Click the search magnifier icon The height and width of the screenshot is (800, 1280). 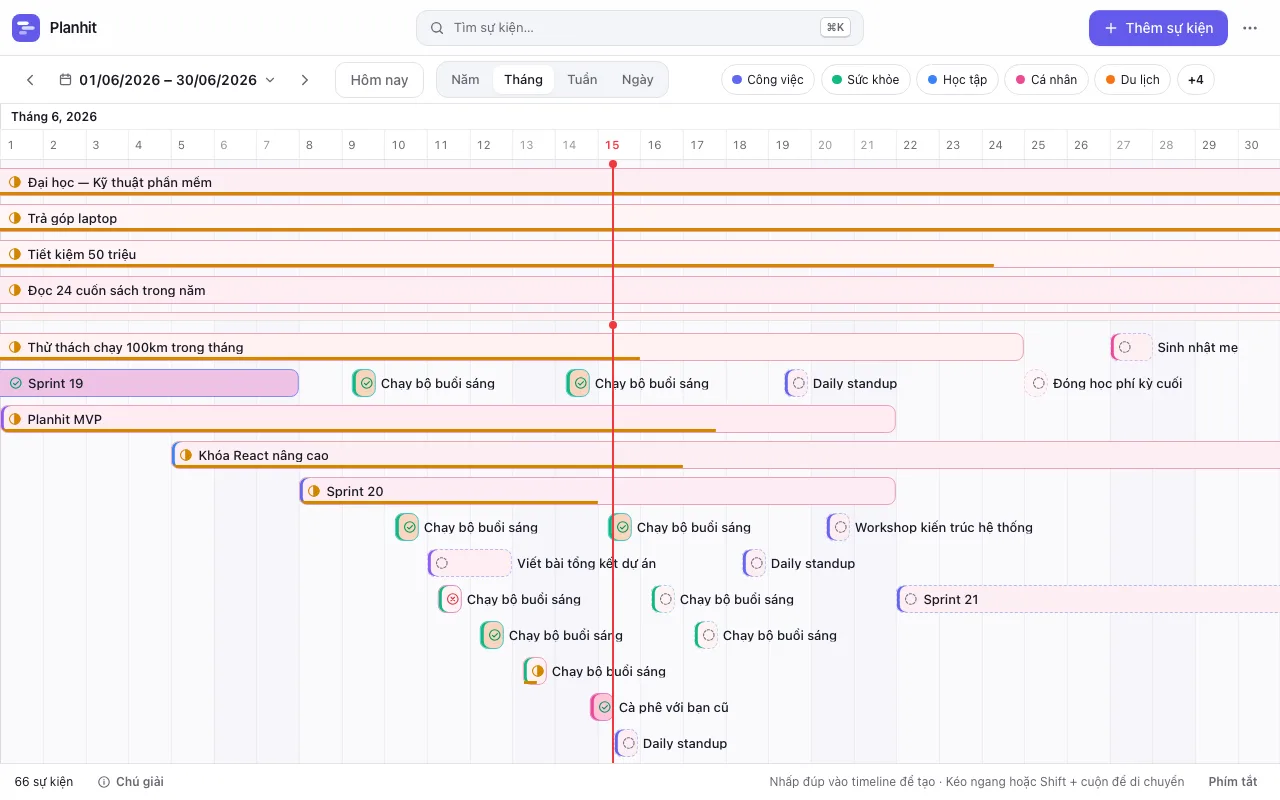click(x=437, y=28)
